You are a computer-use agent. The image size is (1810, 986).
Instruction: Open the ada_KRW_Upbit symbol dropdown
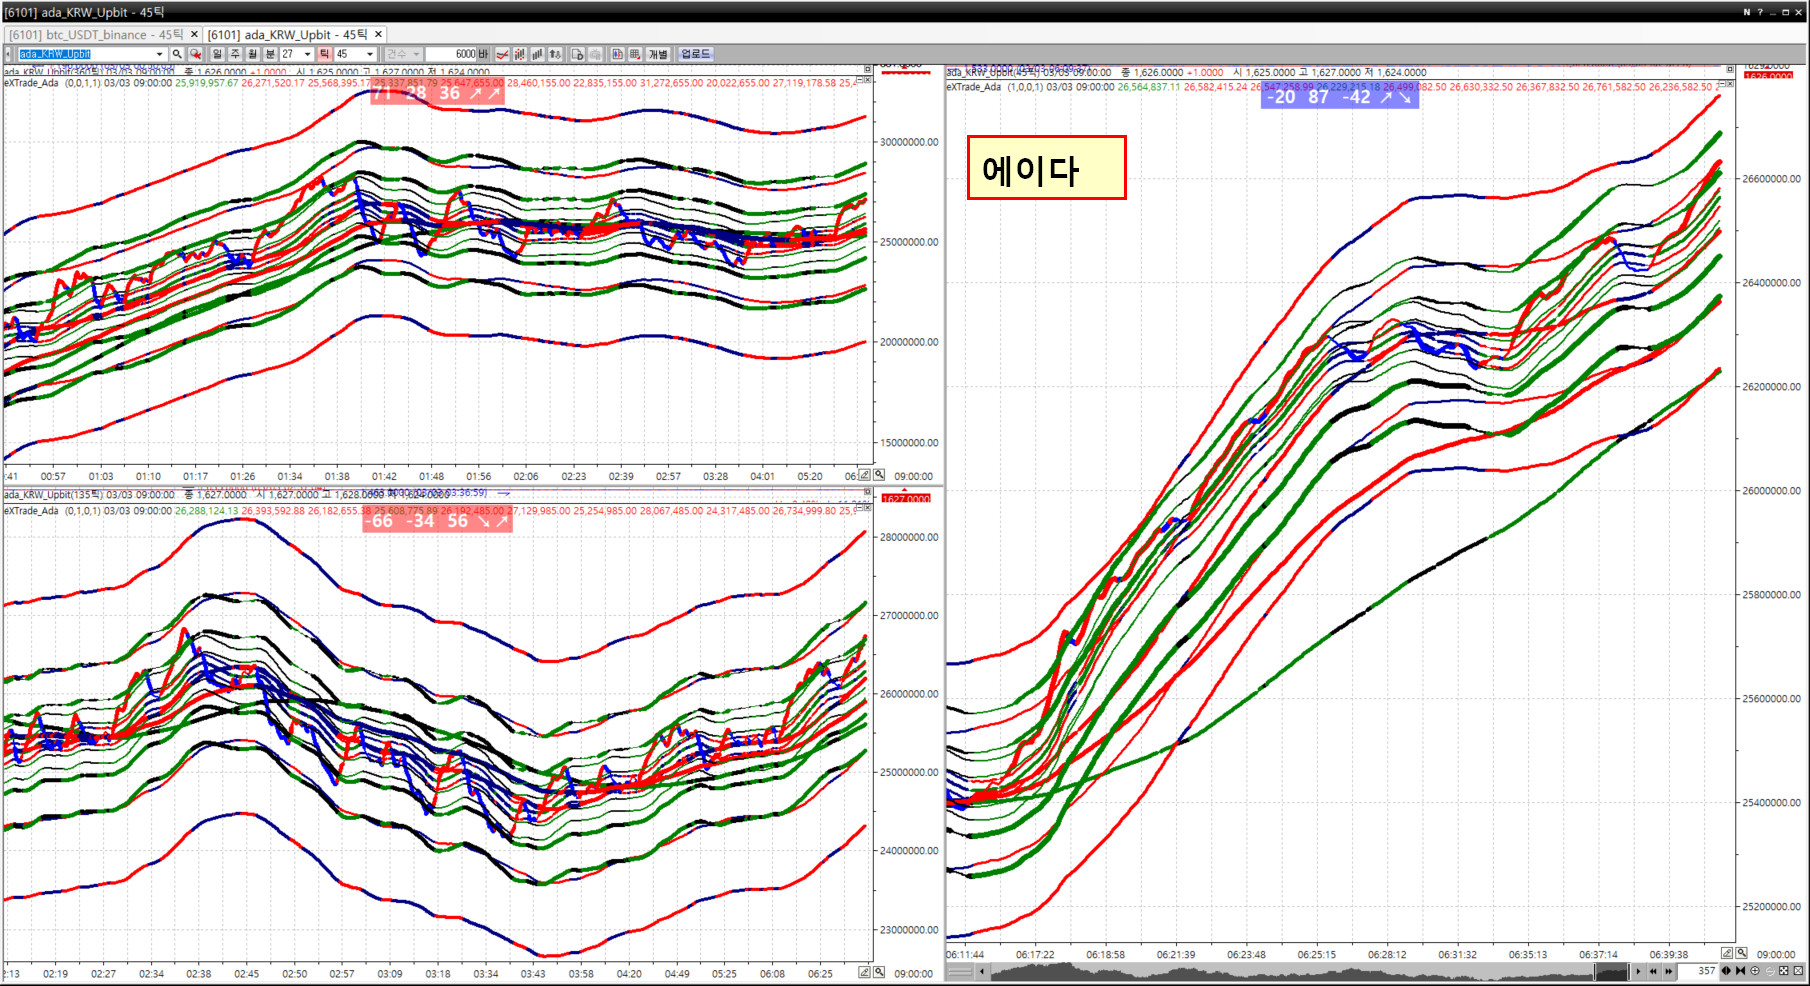tap(159, 54)
